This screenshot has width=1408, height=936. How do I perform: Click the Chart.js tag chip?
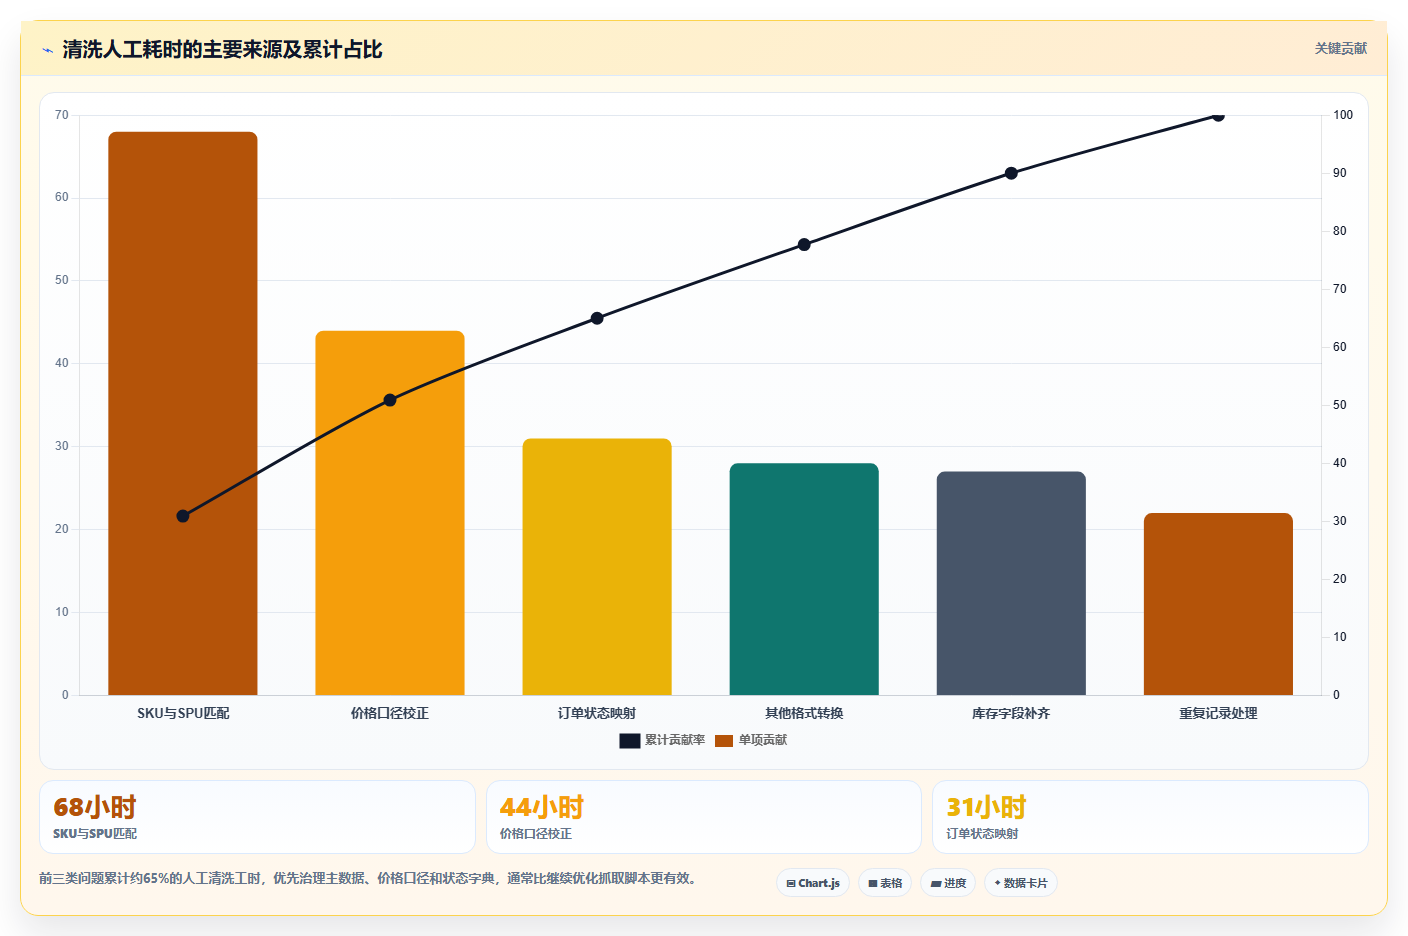click(x=813, y=883)
